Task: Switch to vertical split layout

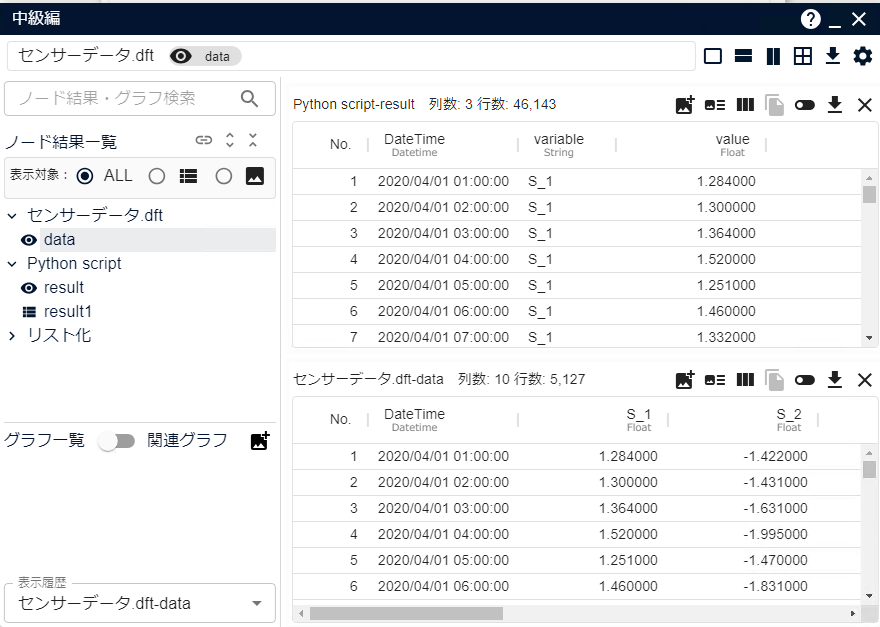Action: pyautogui.click(x=773, y=57)
